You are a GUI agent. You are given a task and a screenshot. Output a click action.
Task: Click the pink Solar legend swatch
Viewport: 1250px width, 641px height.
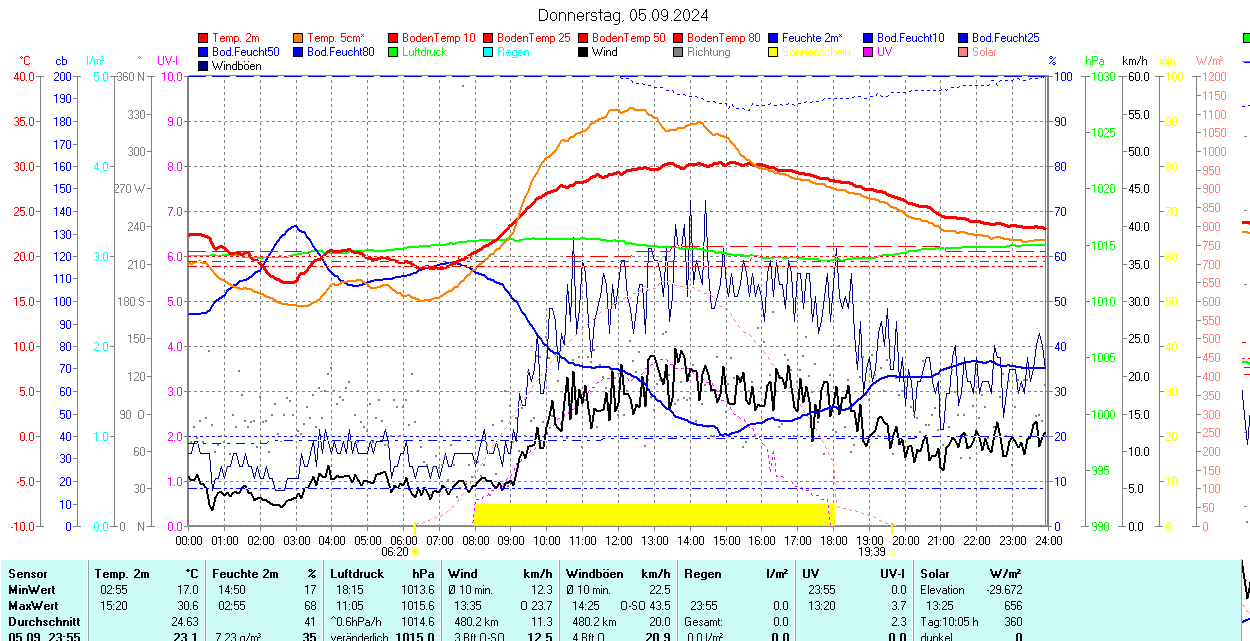(964, 52)
